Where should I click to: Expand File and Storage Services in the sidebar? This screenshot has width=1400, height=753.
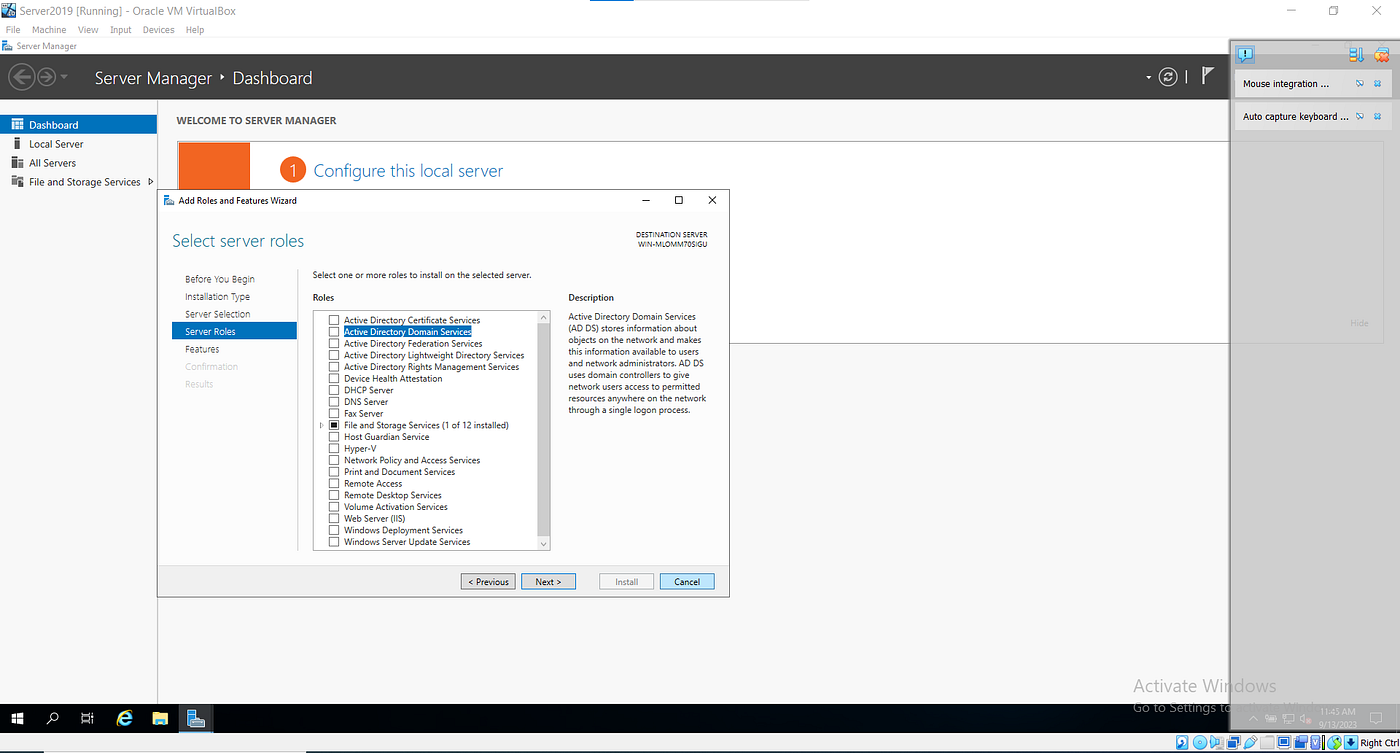pos(151,182)
